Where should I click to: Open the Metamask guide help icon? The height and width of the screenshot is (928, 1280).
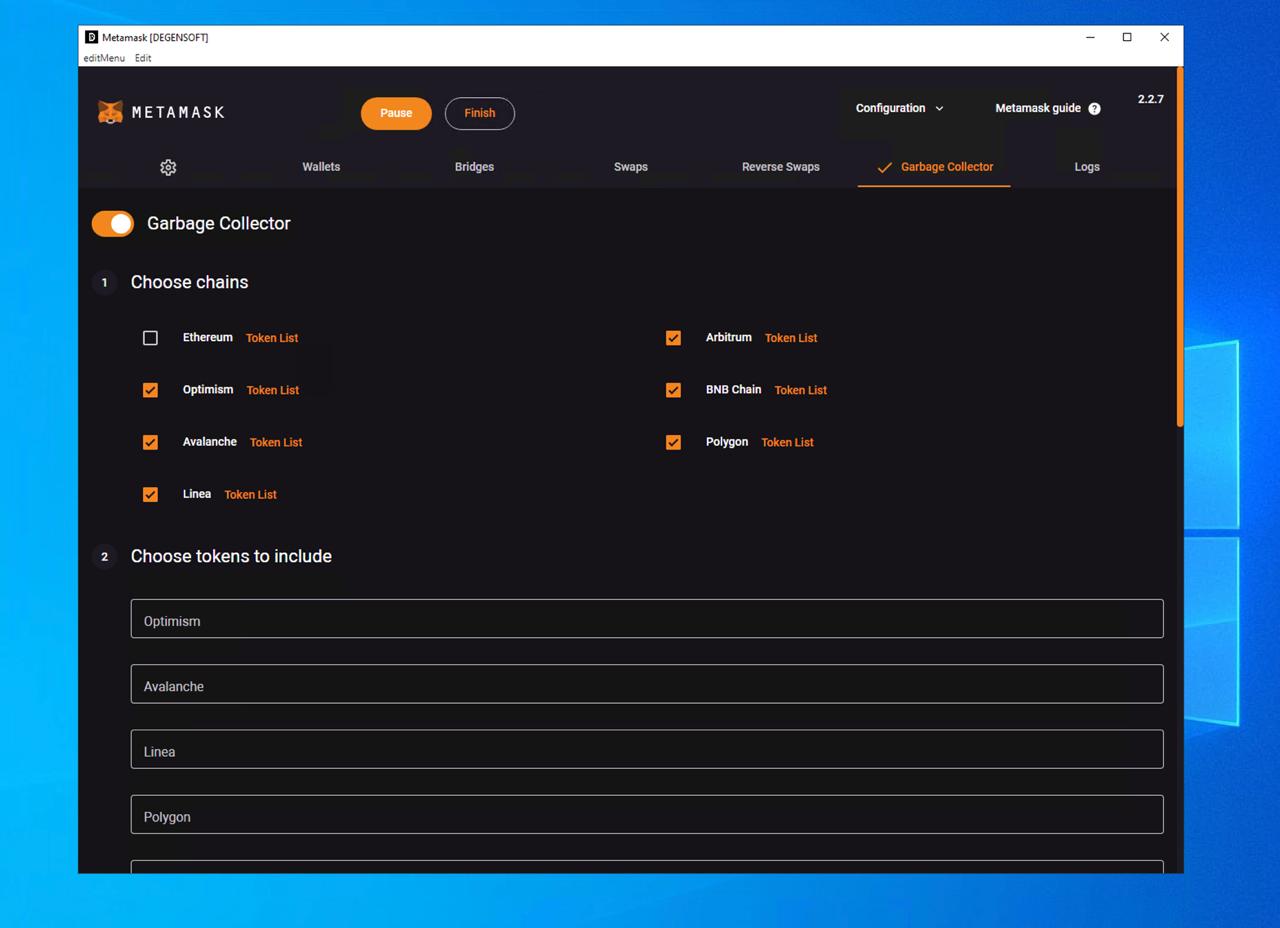[1094, 108]
